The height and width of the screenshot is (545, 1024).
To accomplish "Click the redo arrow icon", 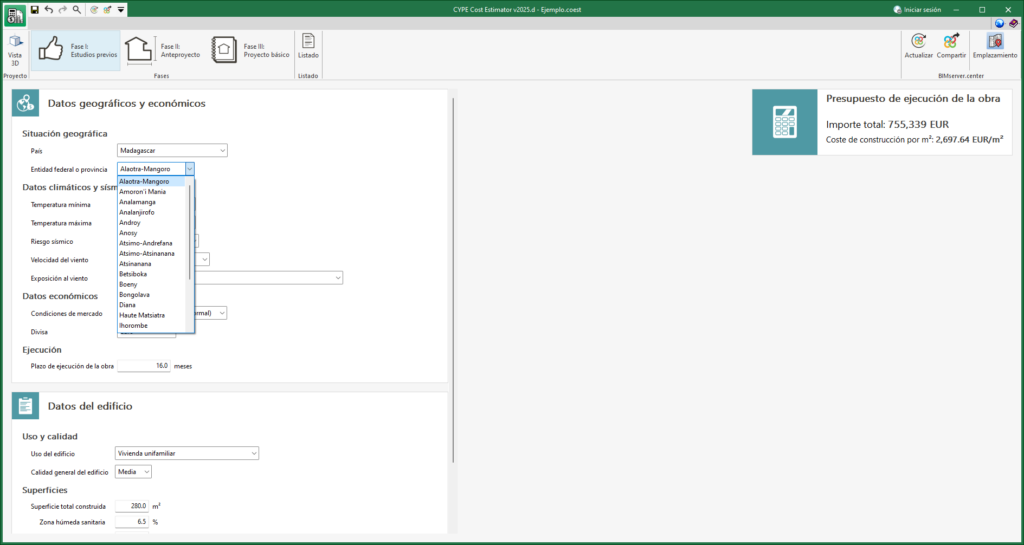I will [x=63, y=10].
